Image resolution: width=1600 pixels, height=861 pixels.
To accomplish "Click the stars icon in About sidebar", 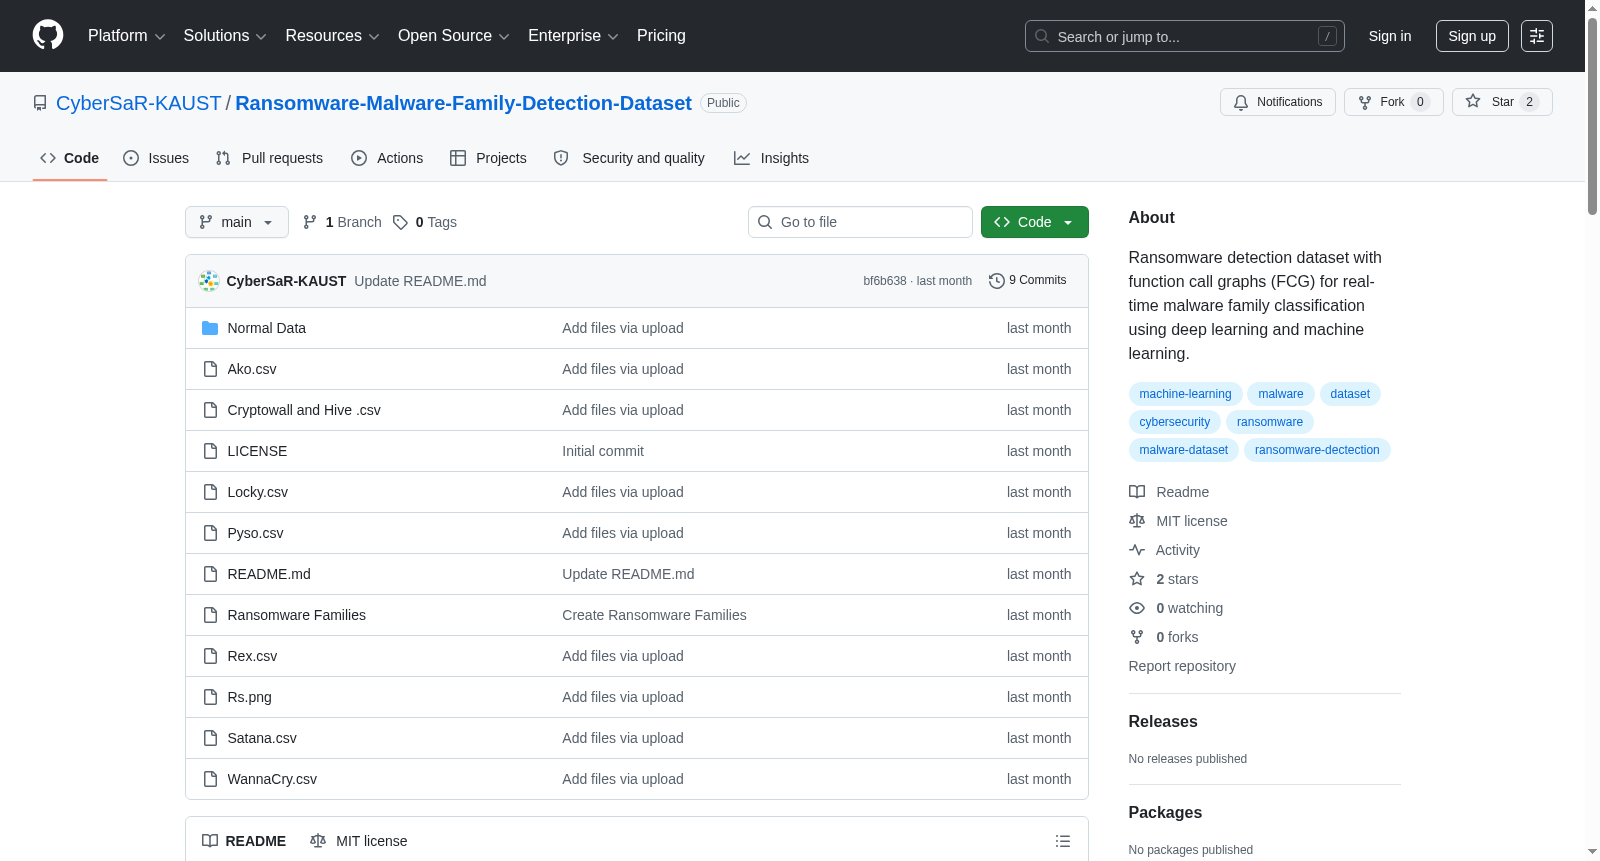I will [x=1137, y=579].
